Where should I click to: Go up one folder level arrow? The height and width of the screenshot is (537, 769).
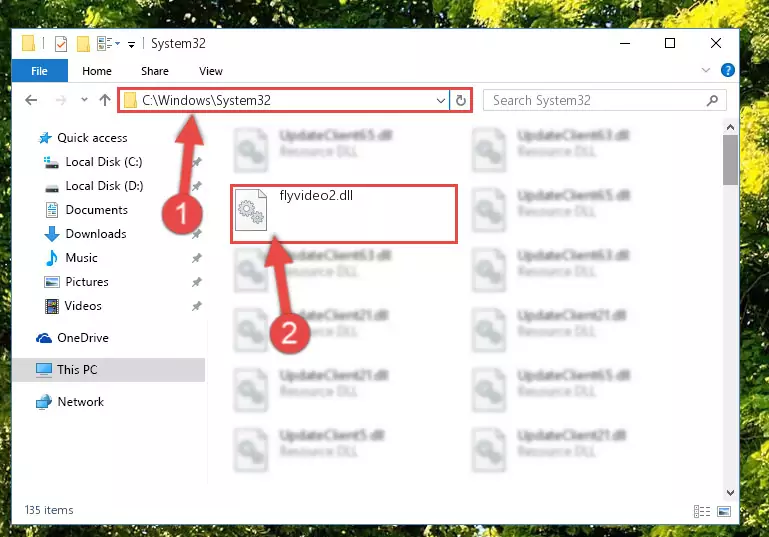tap(104, 100)
